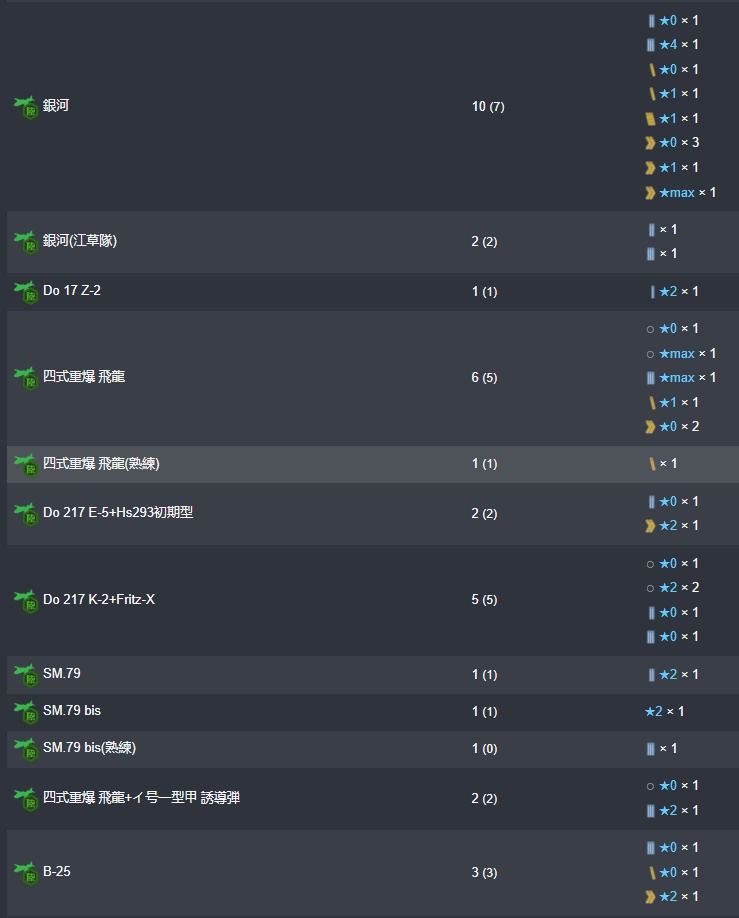Click the green icon beside 四式重爆 飛龍+イ号一型甲 誘導弾

(x=25, y=798)
